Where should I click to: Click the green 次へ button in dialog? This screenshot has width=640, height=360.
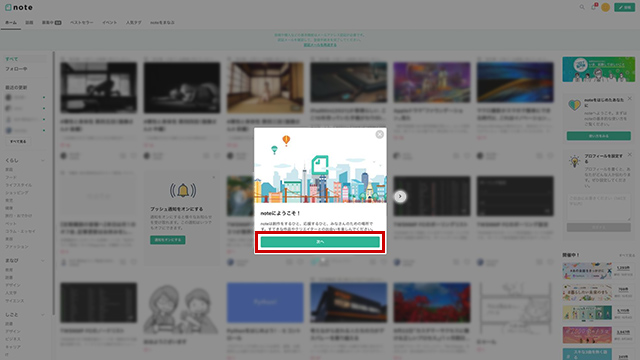click(320, 242)
